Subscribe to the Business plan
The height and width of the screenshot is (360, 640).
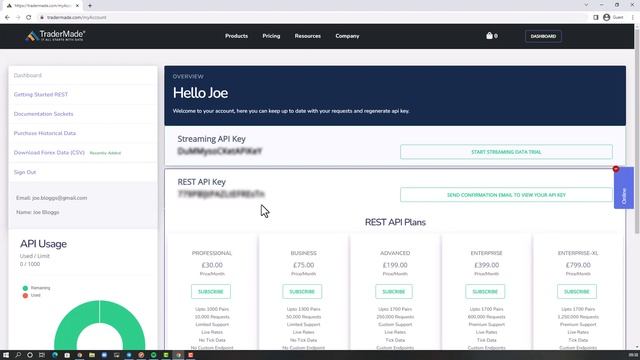[302, 291]
